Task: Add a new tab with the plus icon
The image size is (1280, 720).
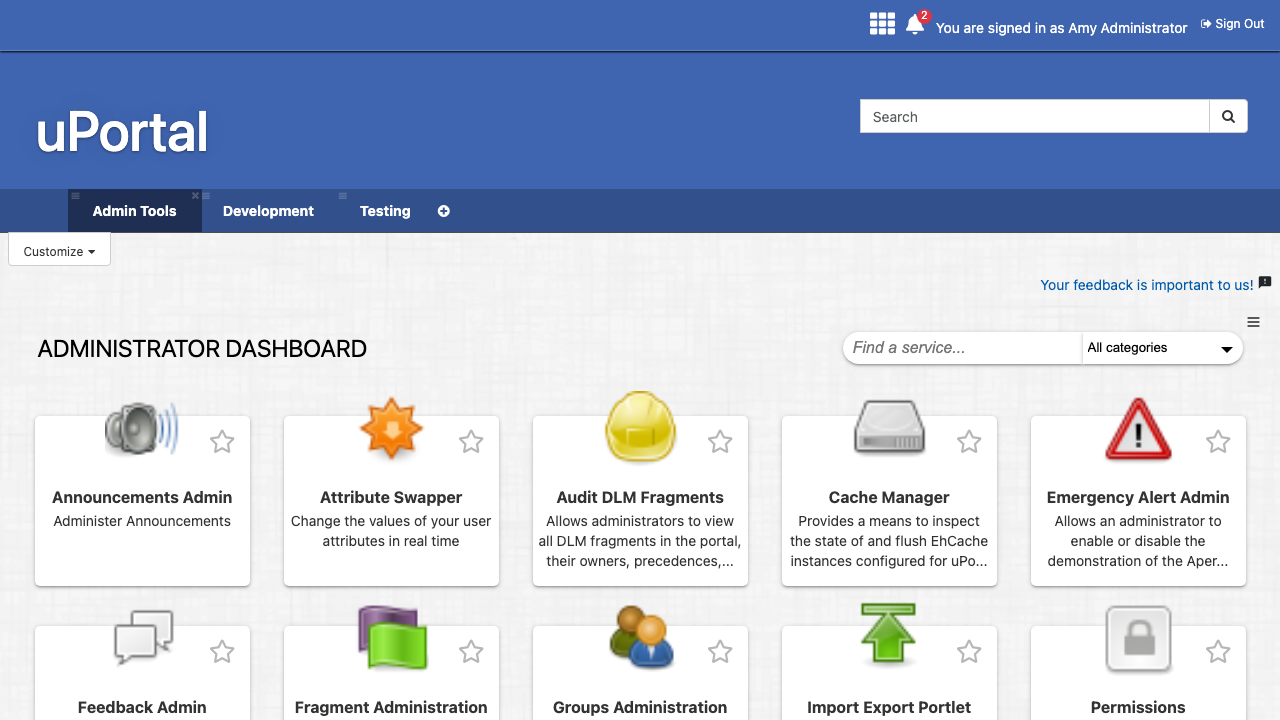Action: (444, 211)
